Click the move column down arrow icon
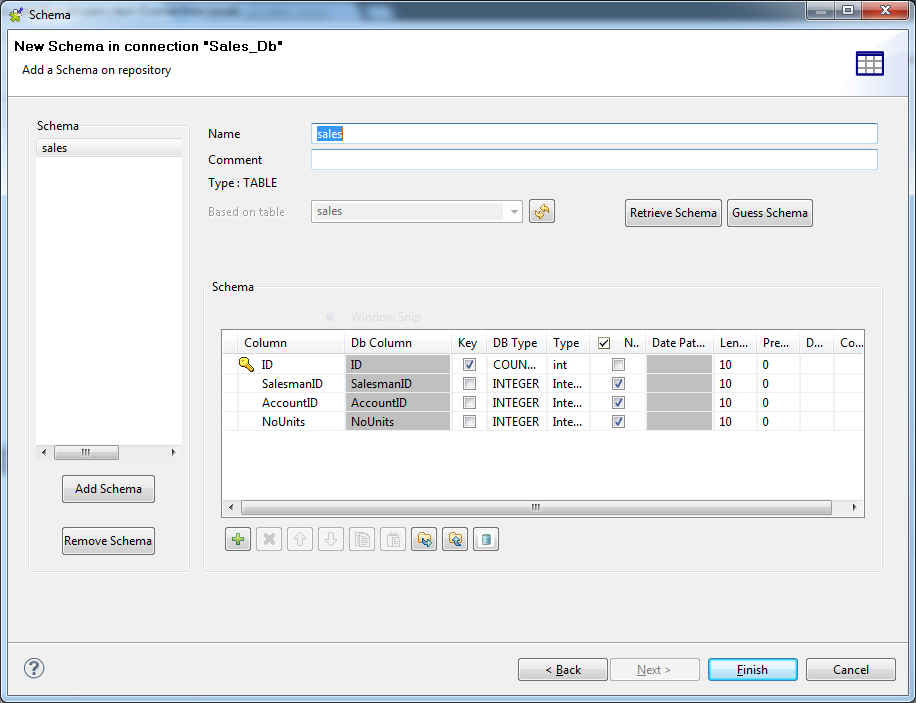The height and width of the screenshot is (703, 916). [331, 539]
